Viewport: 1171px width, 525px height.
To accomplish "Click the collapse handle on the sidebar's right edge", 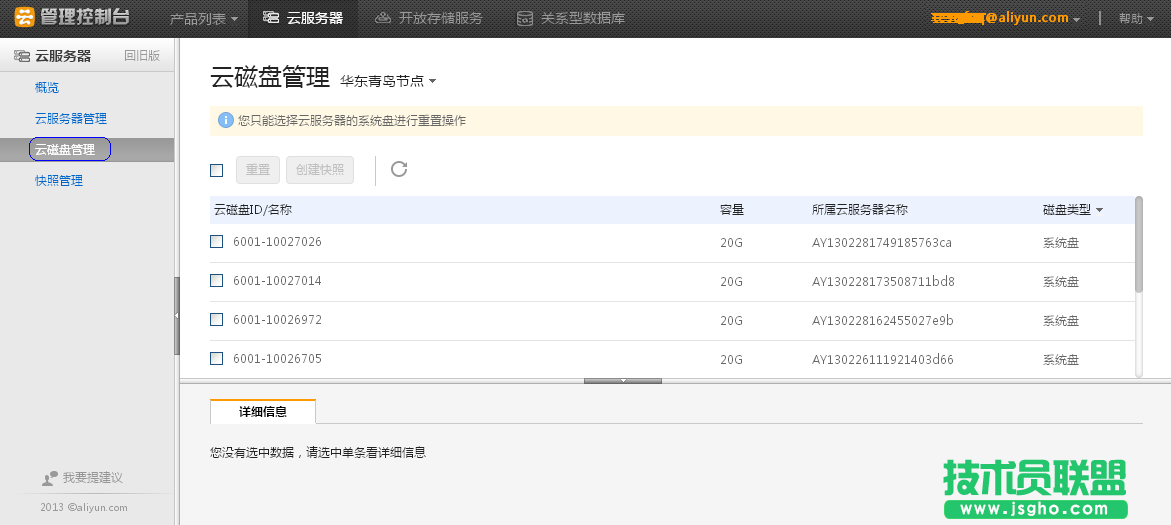I will click(177, 315).
